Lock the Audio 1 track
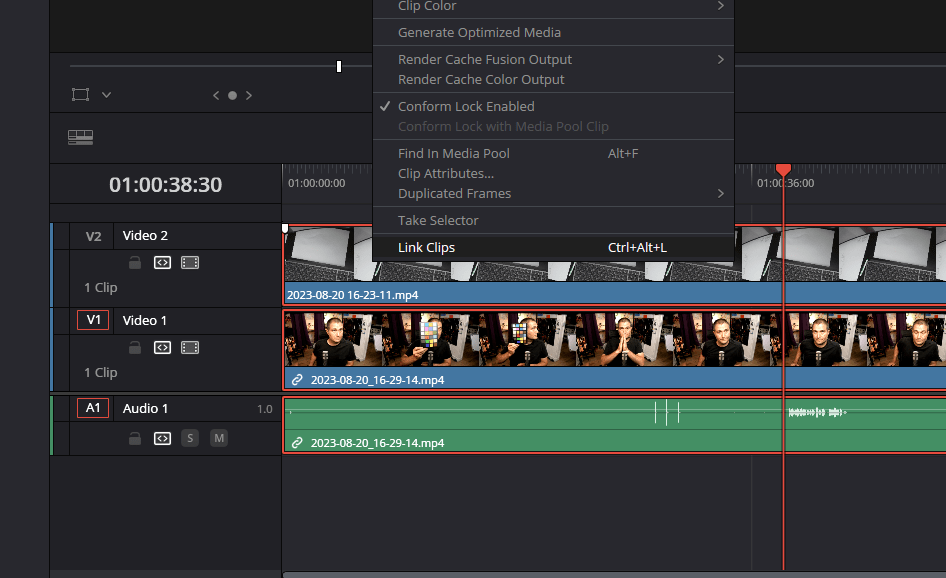Image resolution: width=946 pixels, height=578 pixels. [x=135, y=439]
